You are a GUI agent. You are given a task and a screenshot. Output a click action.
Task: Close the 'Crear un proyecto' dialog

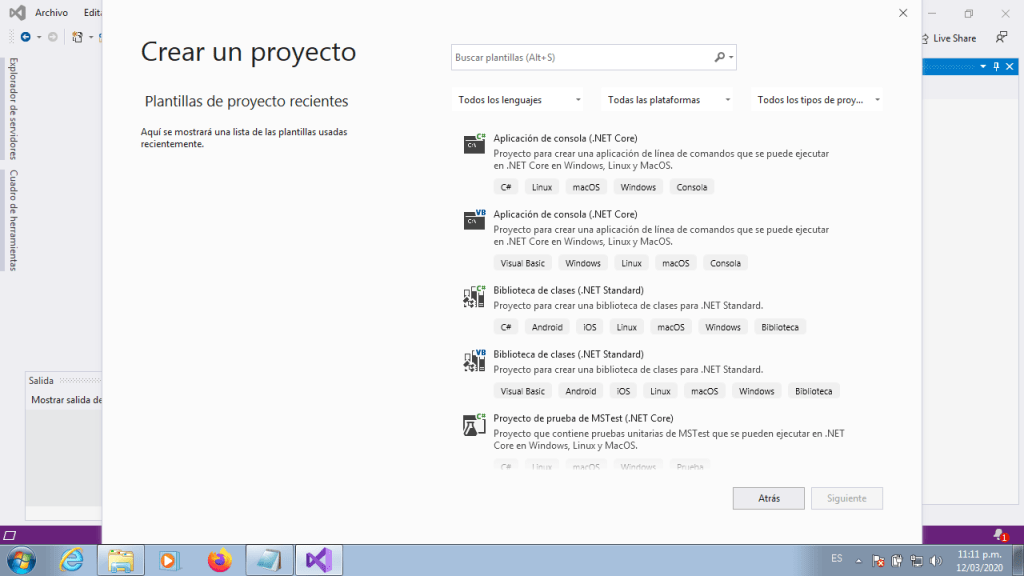point(903,13)
